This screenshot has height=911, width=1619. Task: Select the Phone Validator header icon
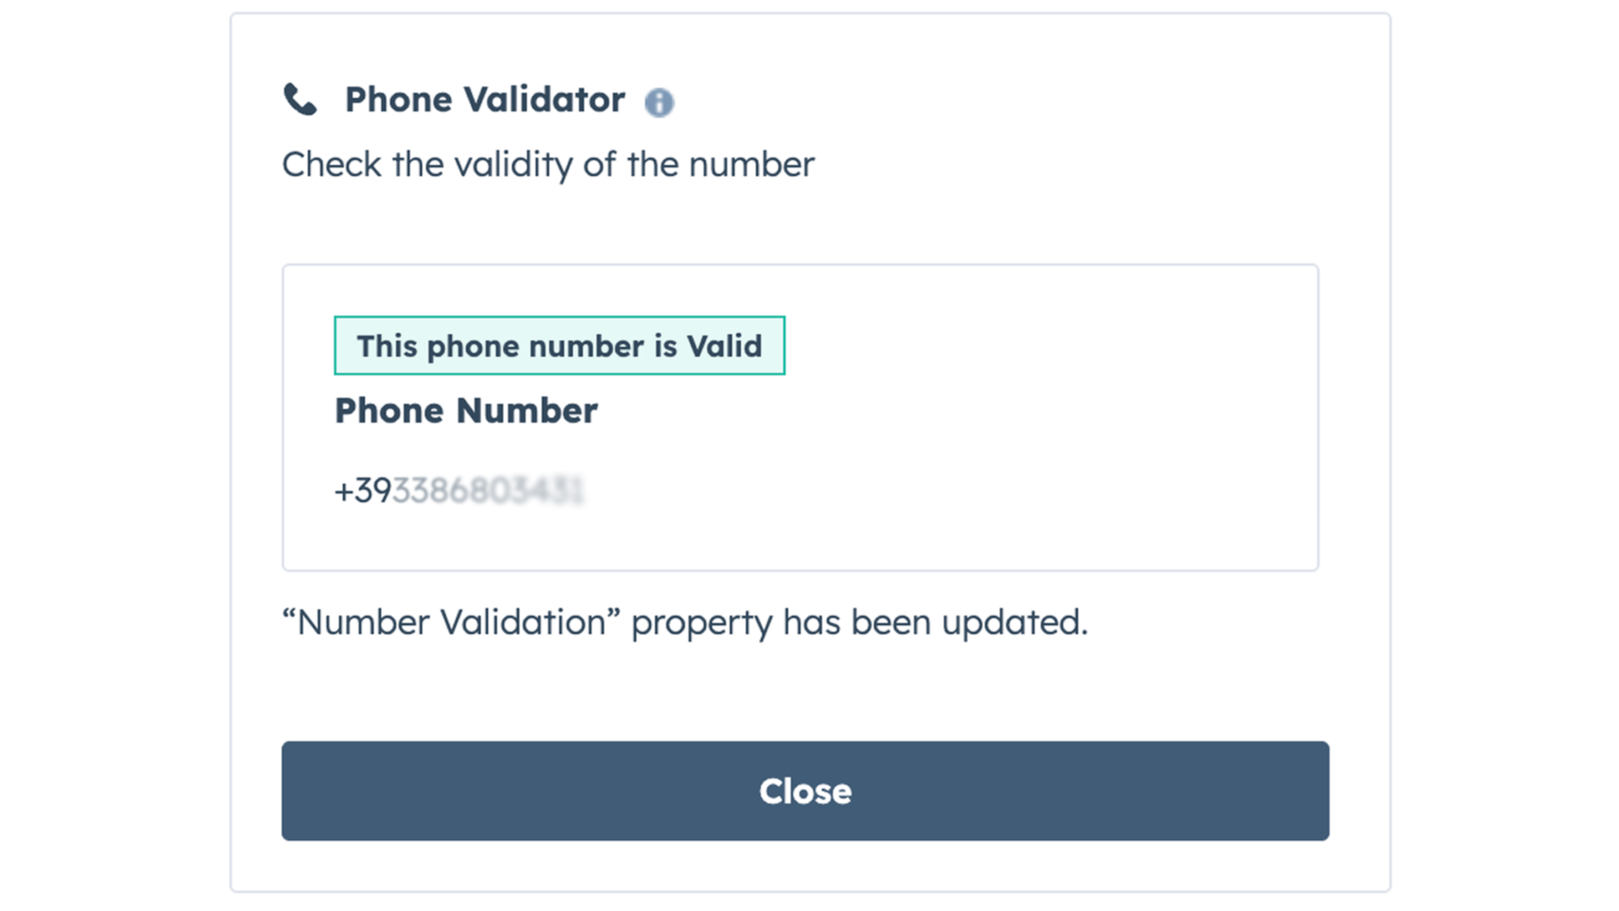299,98
